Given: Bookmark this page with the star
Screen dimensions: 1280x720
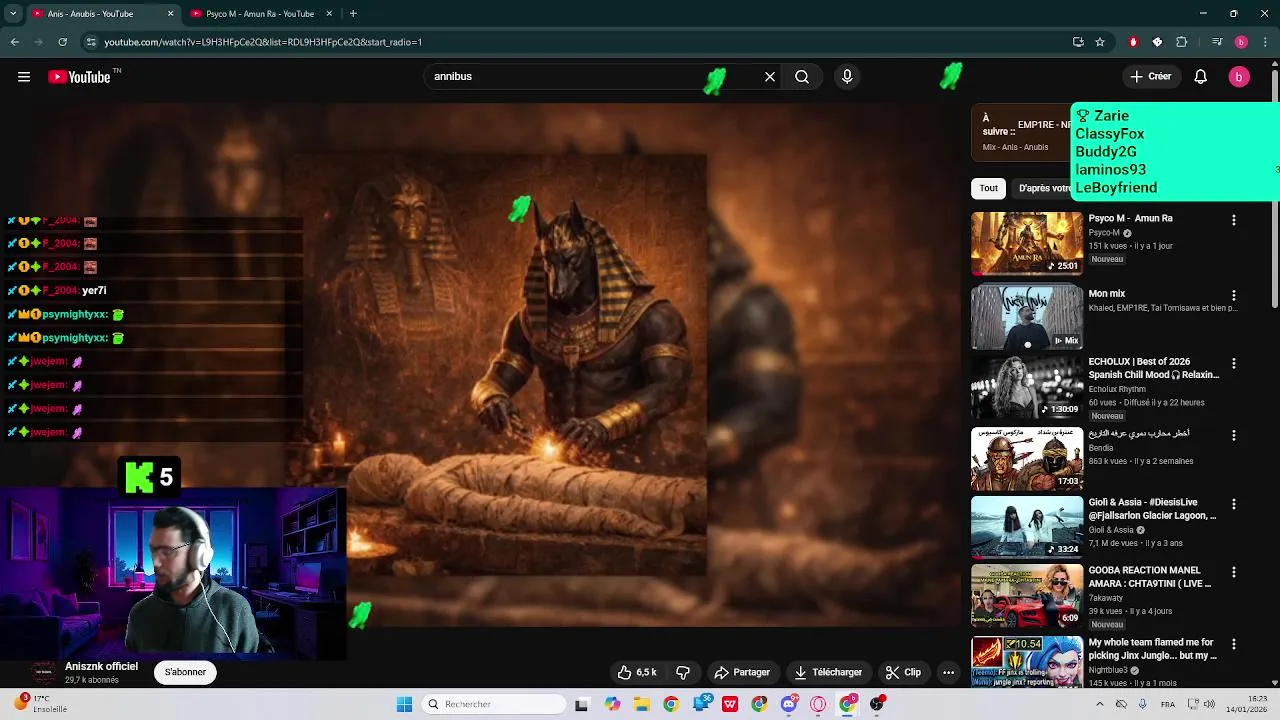Looking at the screenshot, I should [1100, 42].
